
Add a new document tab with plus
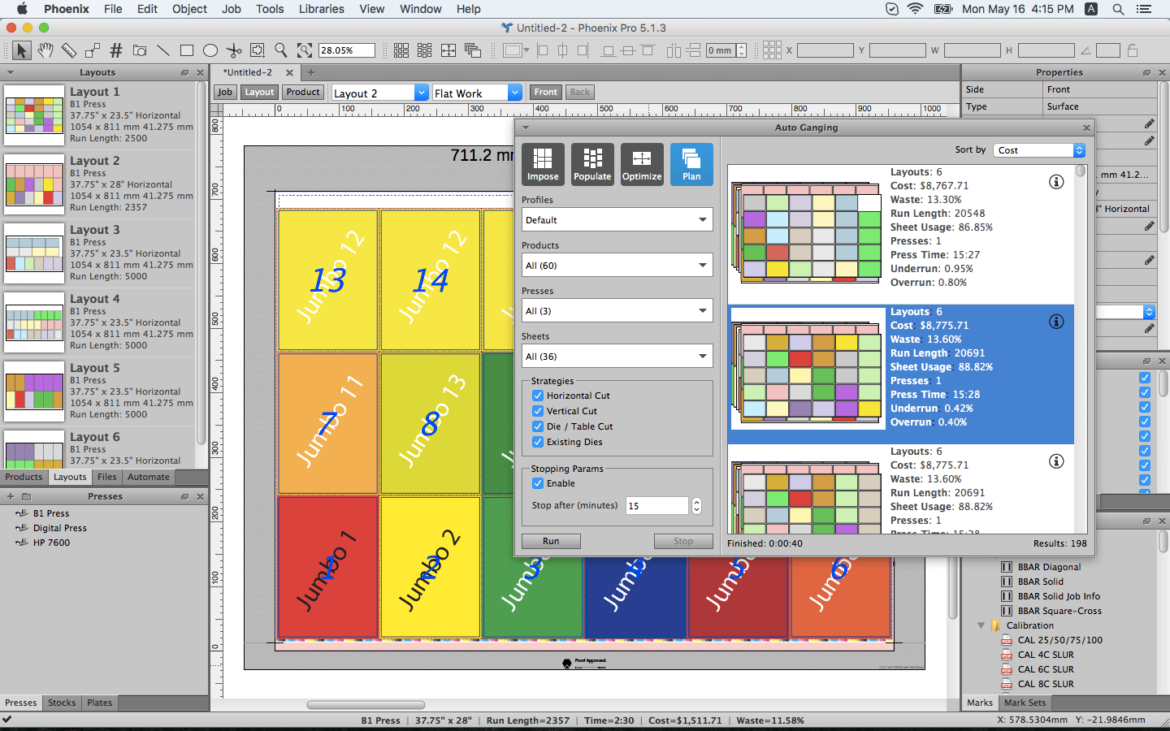click(311, 72)
